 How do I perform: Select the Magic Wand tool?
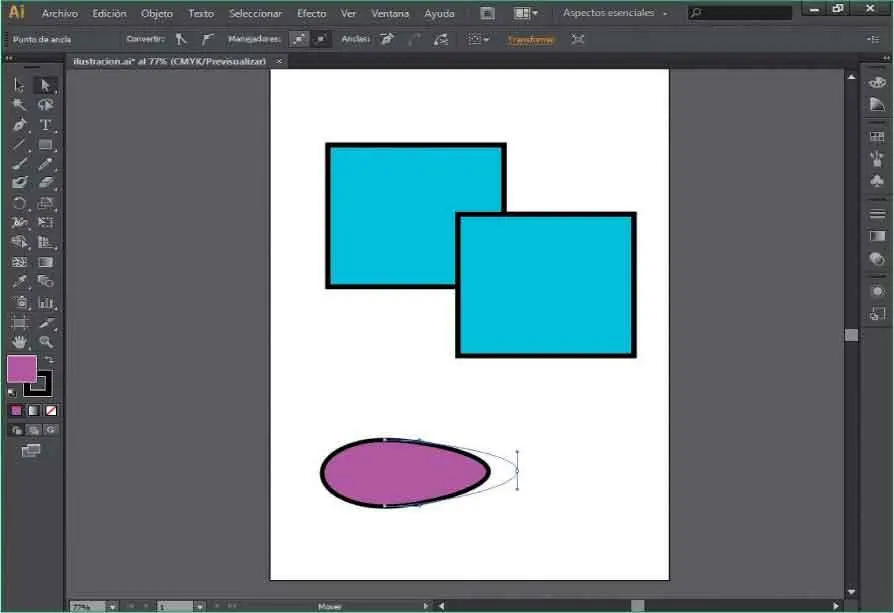[x=19, y=105]
